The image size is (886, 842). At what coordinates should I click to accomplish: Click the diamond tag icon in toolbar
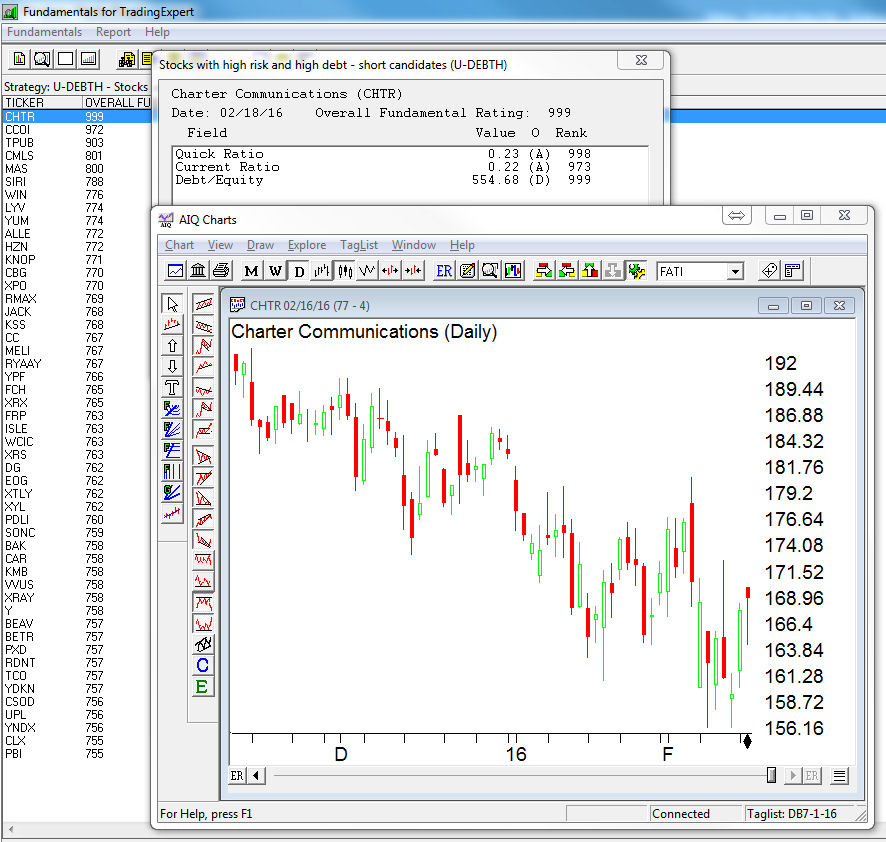tap(770, 271)
